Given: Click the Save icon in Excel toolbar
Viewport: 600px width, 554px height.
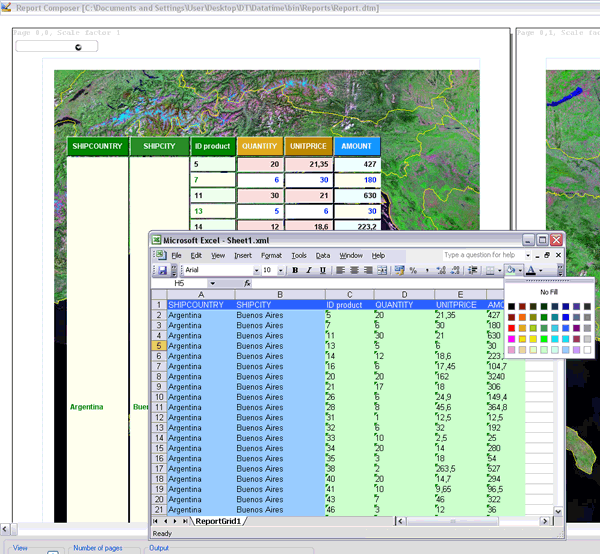Looking at the screenshot, I should click(x=163, y=270).
